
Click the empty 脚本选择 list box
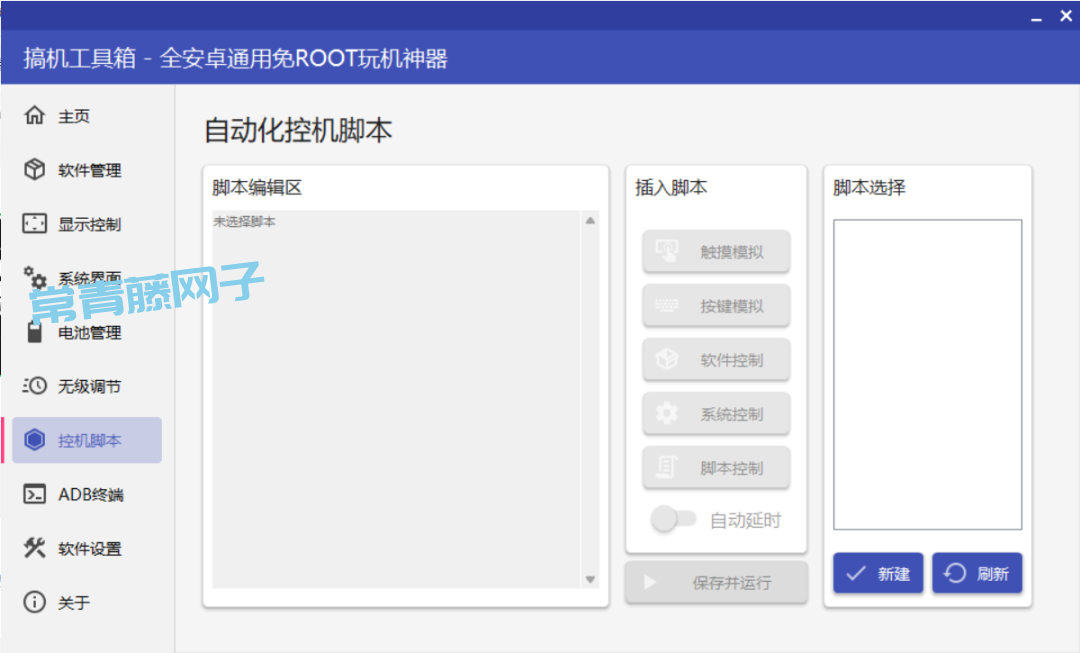927,374
